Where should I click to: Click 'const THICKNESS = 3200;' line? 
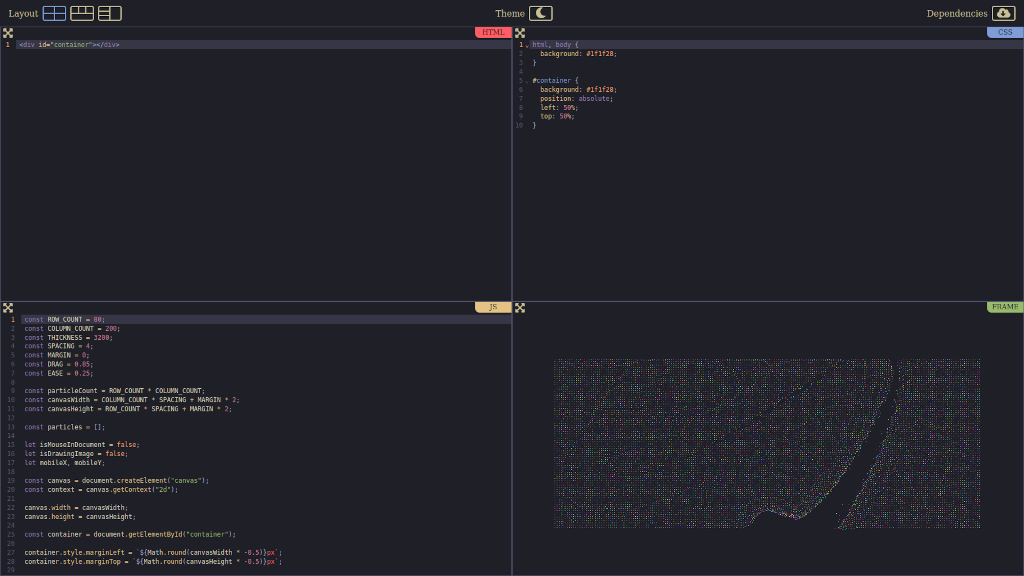click(69, 338)
